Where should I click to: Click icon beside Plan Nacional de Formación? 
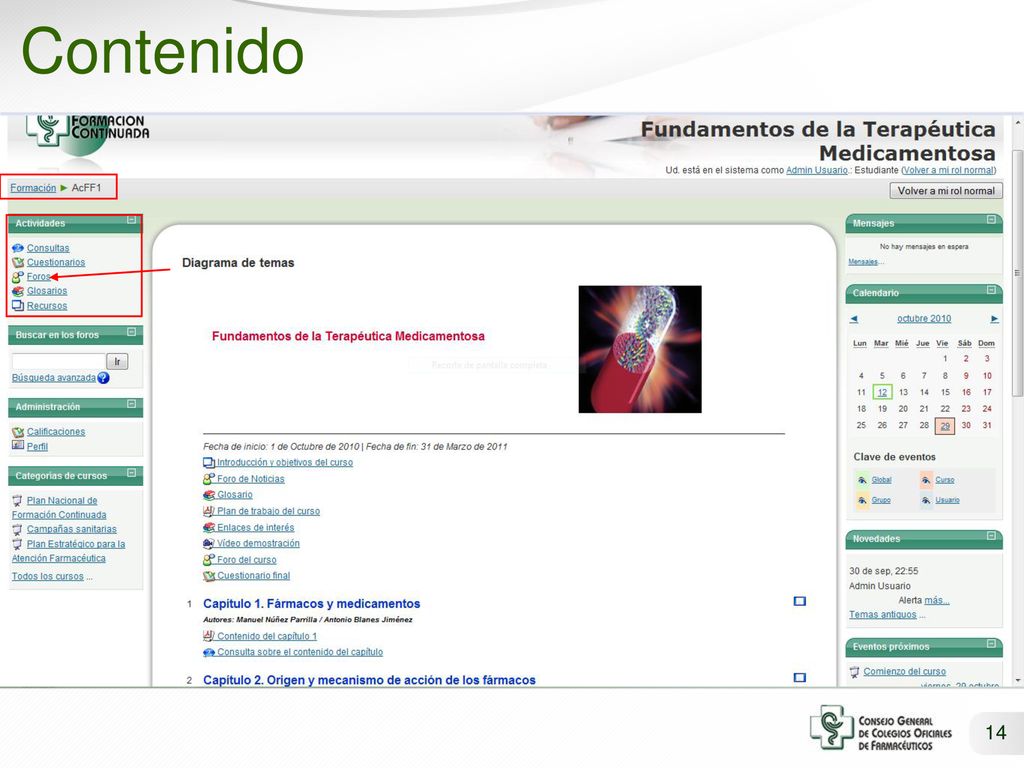(18, 501)
